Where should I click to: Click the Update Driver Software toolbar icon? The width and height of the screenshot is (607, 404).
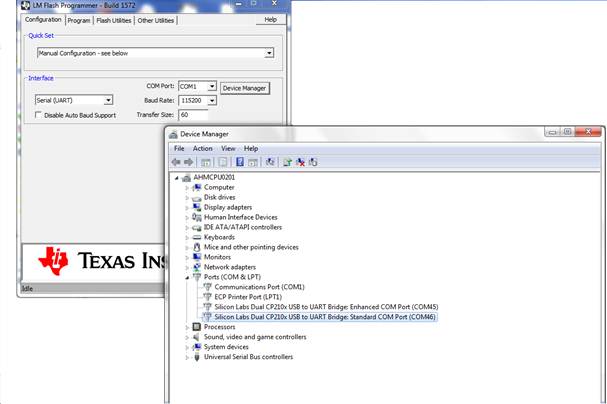288,162
